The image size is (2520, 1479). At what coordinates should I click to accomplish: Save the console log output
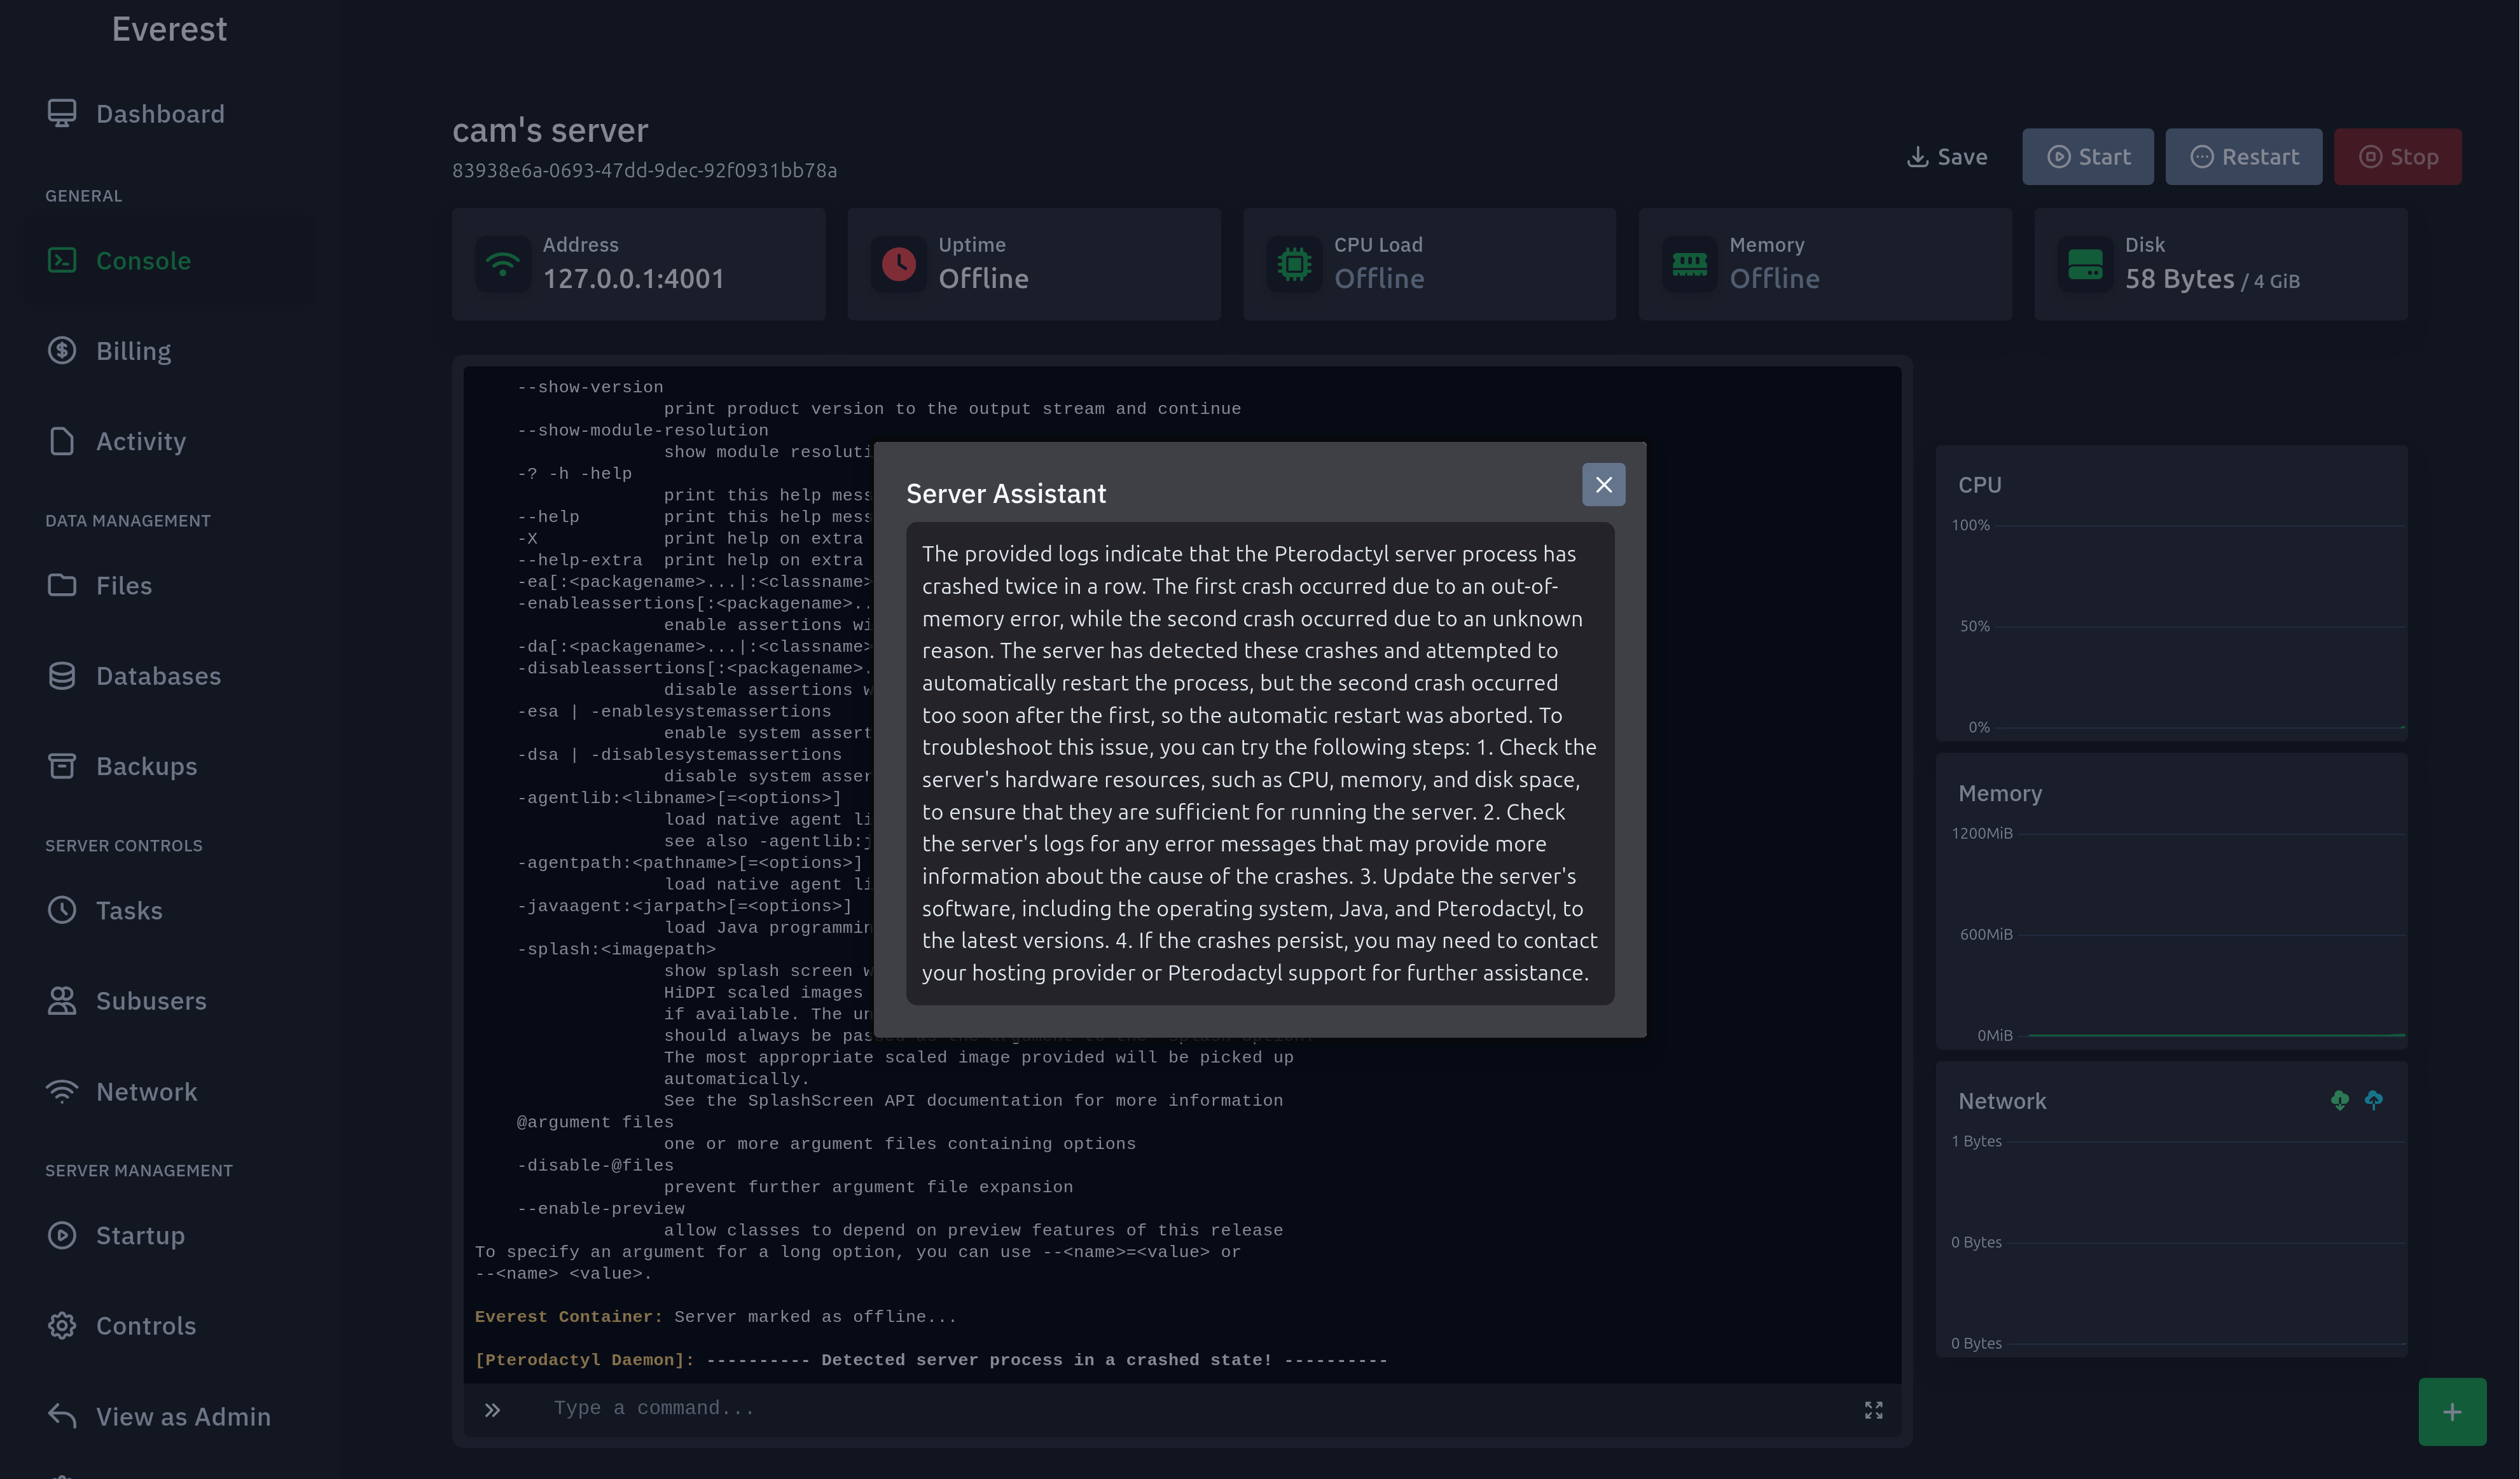pyautogui.click(x=1947, y=157)
